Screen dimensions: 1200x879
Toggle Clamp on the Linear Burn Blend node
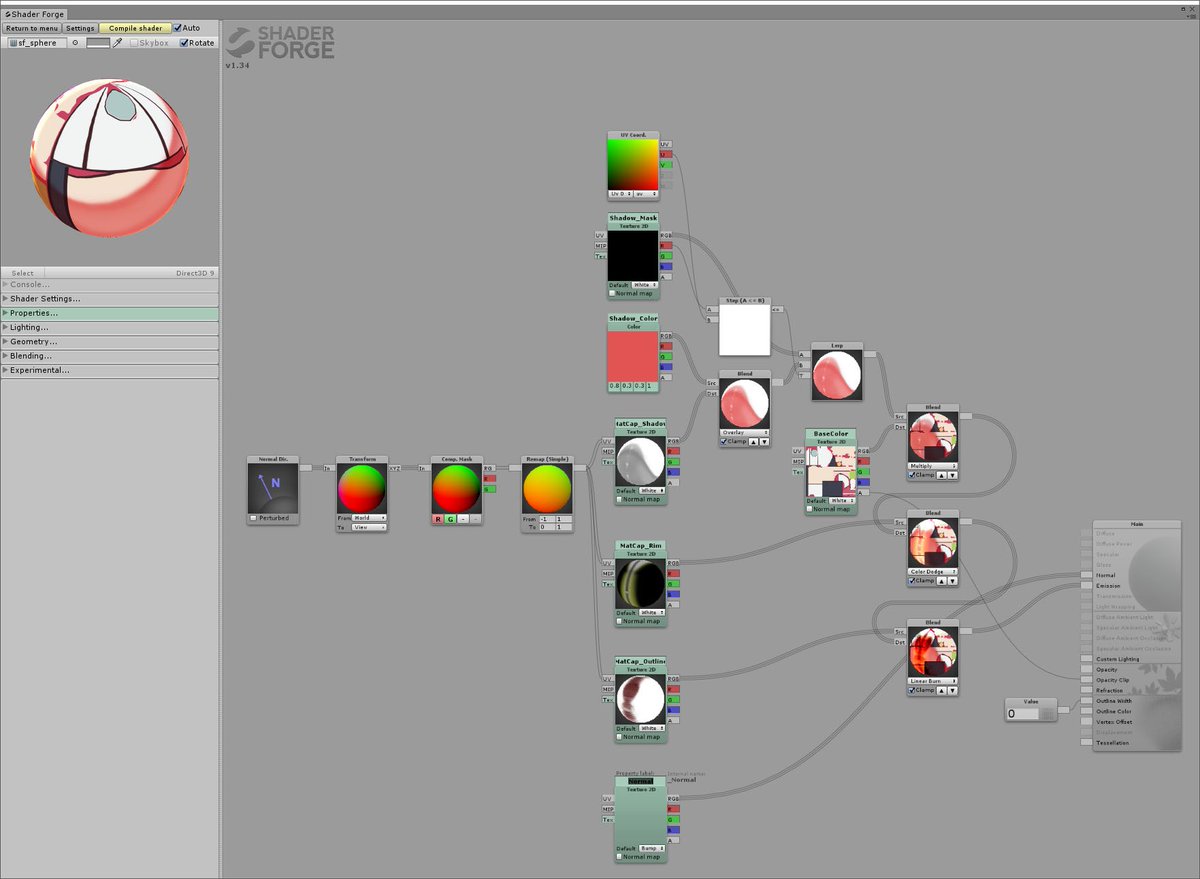[x=912, y=690]
